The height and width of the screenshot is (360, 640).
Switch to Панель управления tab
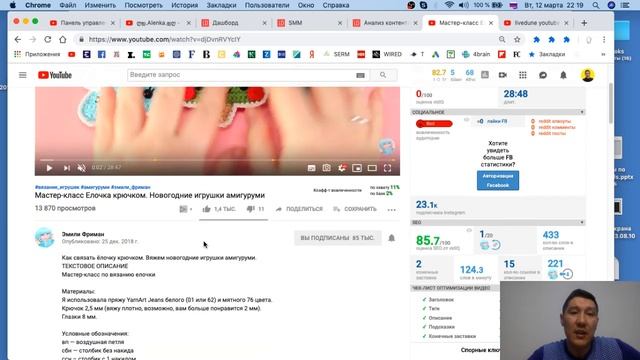pyautogui.click(x=82, y=23)
